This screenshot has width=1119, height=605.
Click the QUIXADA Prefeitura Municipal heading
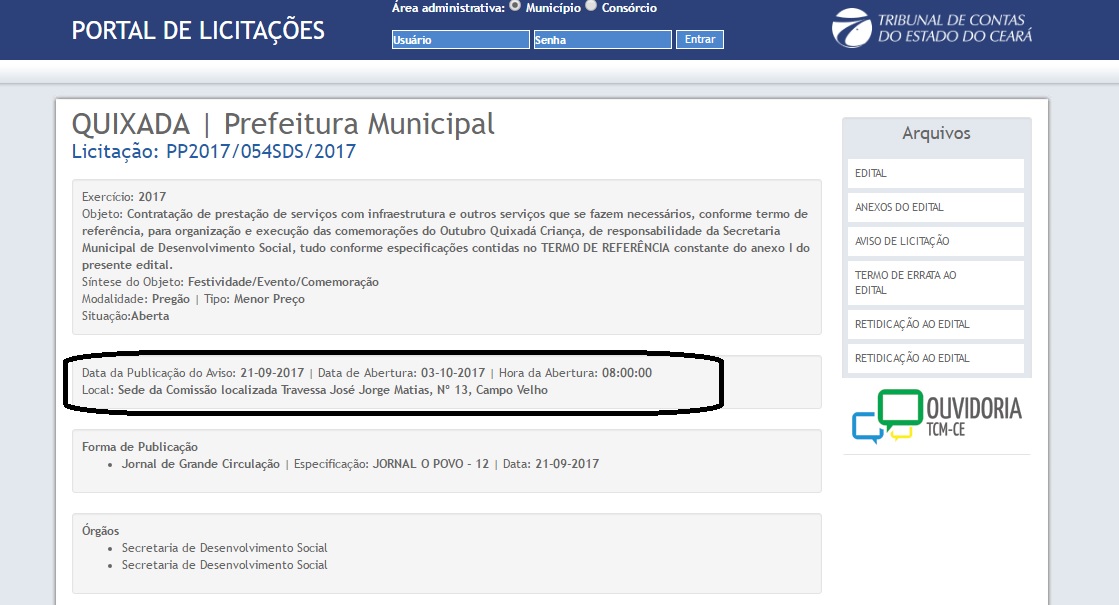coord(283,124)
